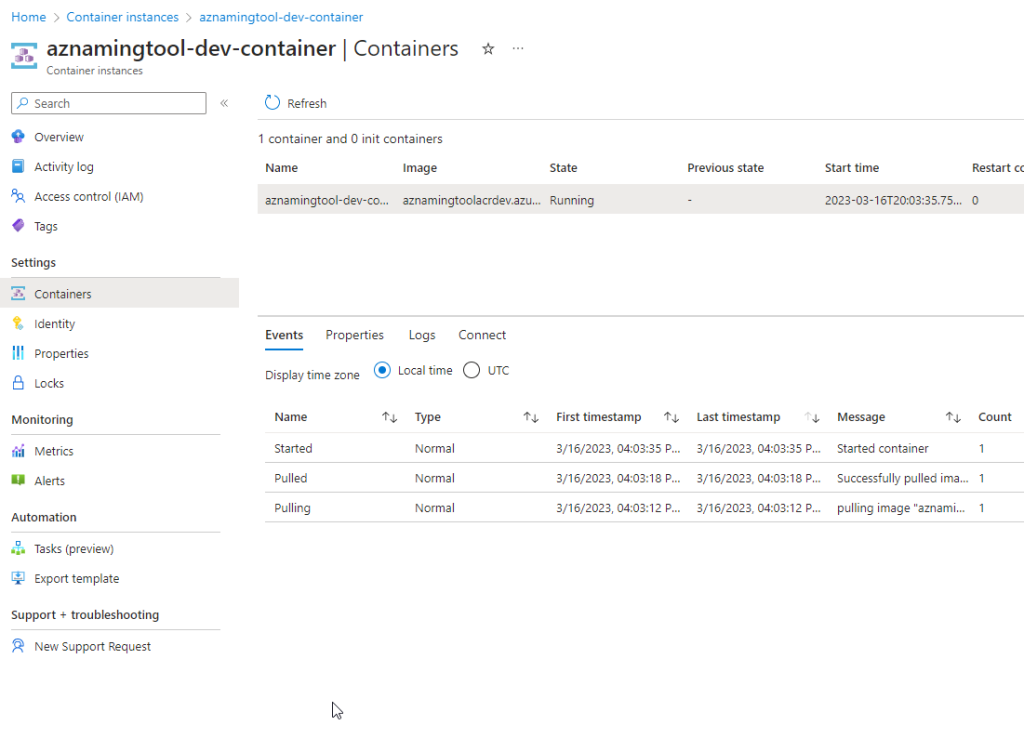
Task: Switch to the Connect tab
Action: 482,335
